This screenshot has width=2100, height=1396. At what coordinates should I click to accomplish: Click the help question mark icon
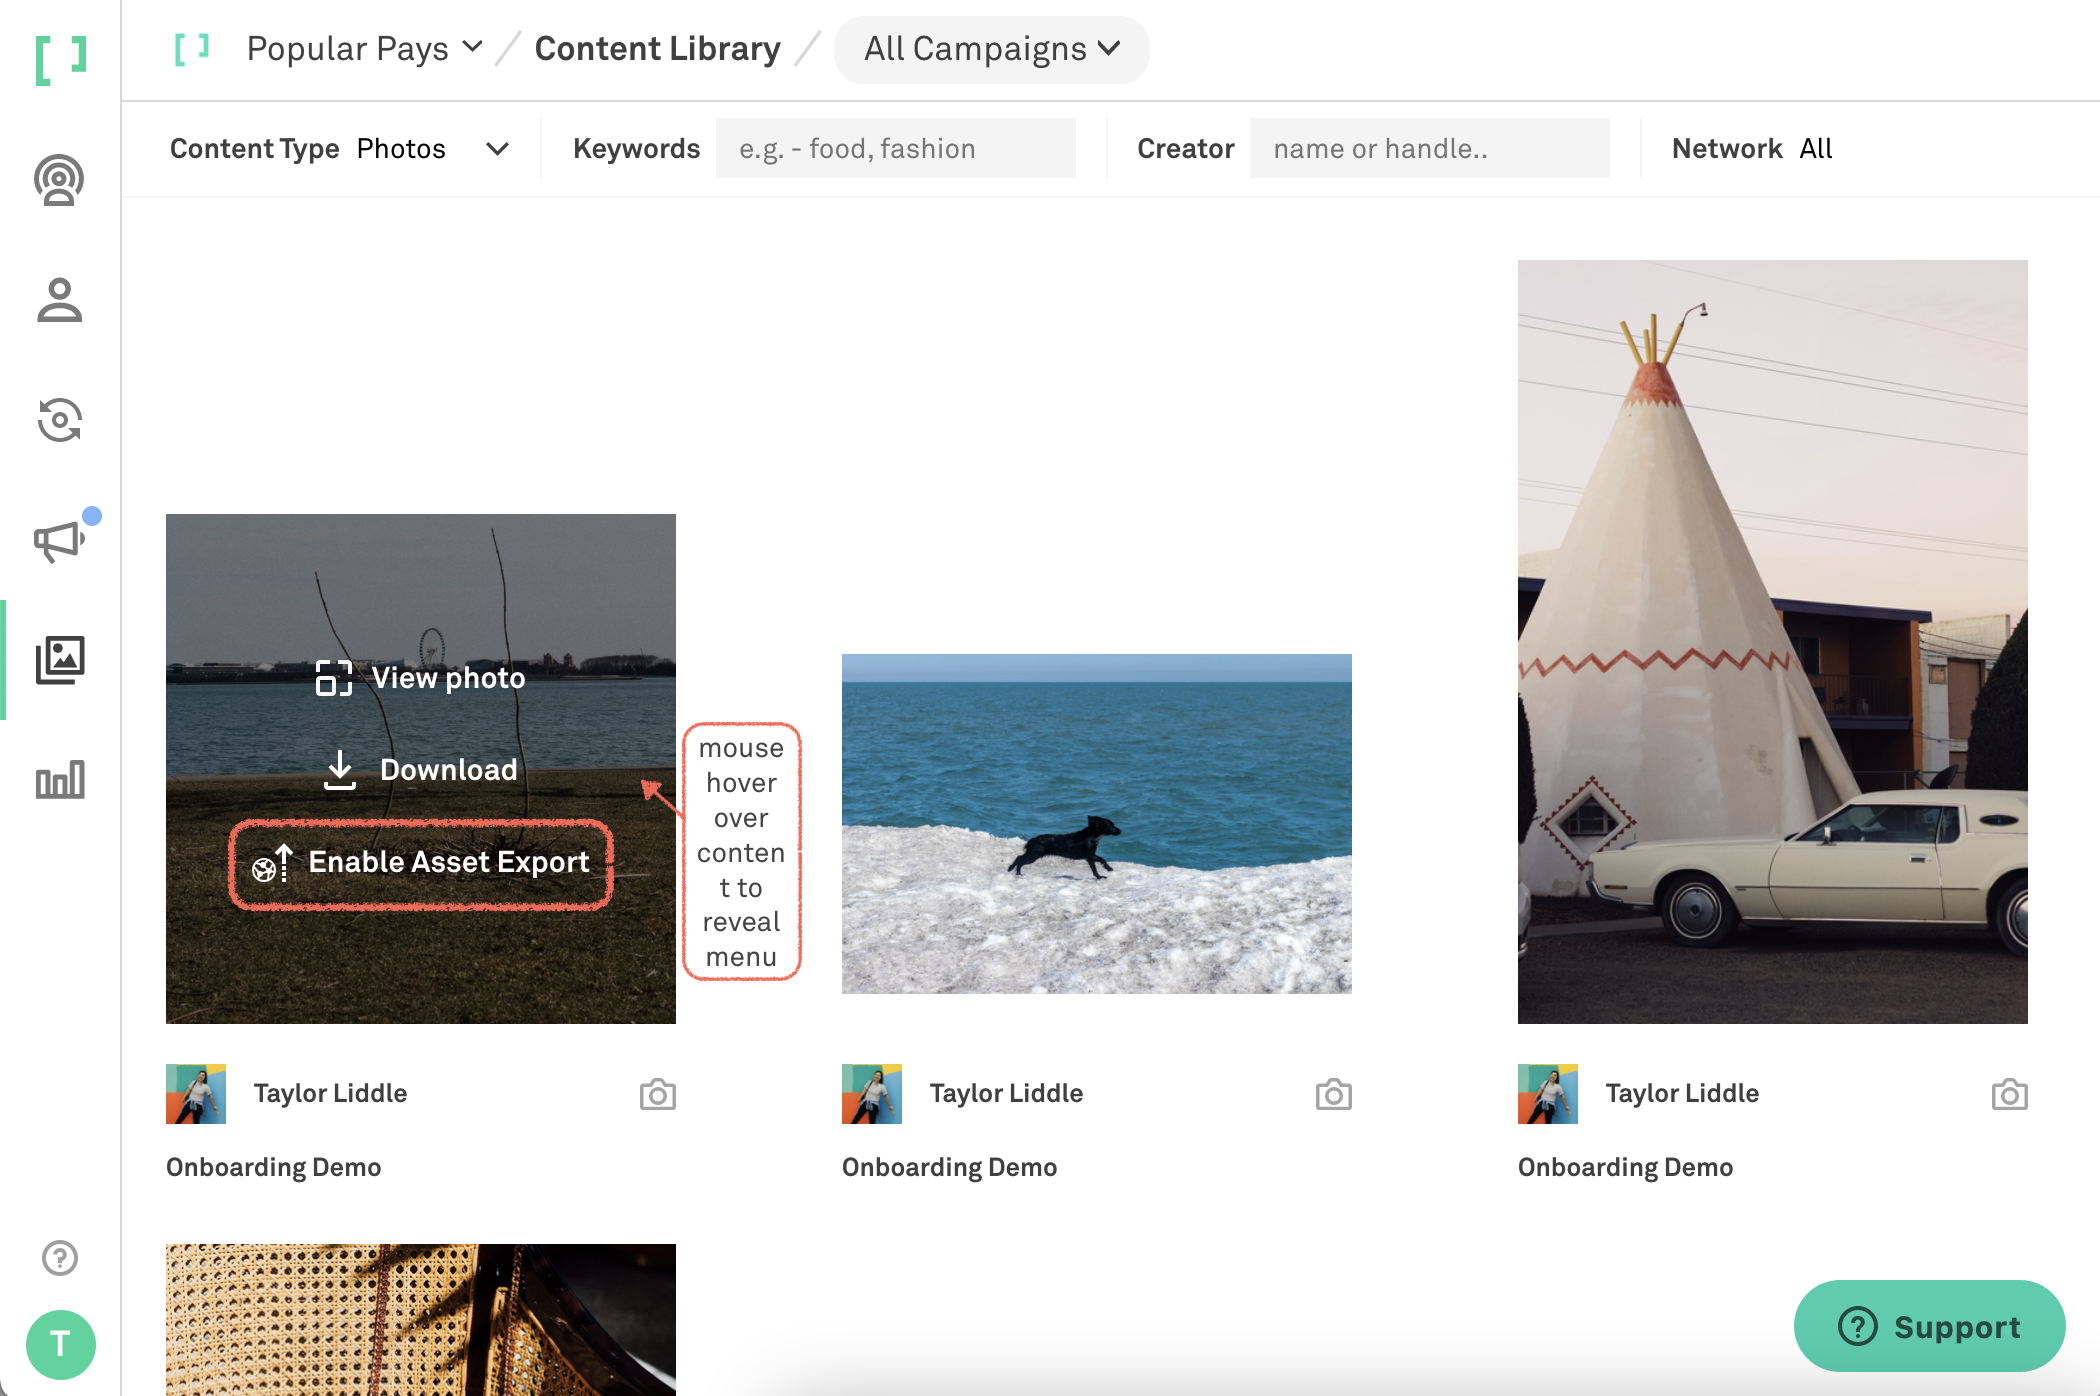(60, 1258)
